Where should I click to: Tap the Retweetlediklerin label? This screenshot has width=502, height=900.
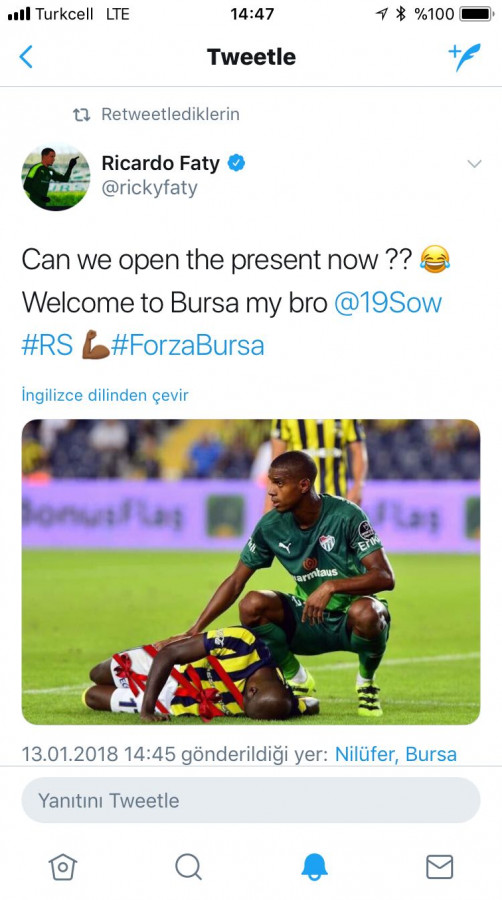click(x=170, y=114)
